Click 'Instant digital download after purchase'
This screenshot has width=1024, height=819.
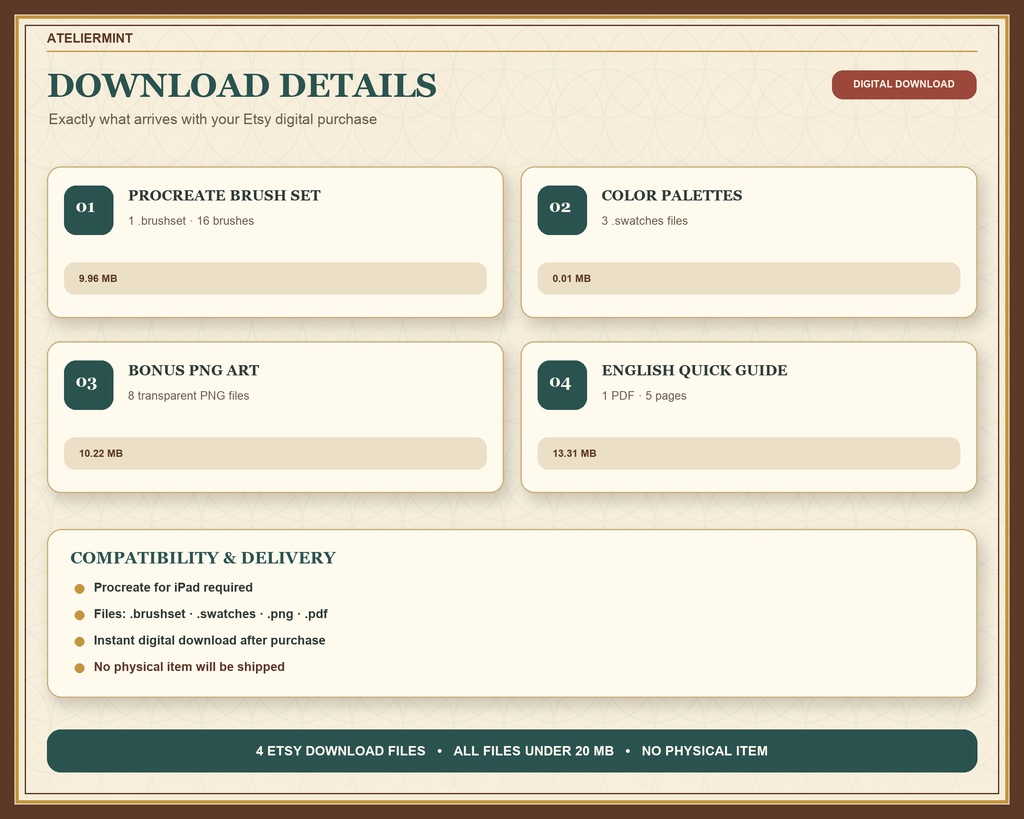pyautogui.click(x=210, y=641)
